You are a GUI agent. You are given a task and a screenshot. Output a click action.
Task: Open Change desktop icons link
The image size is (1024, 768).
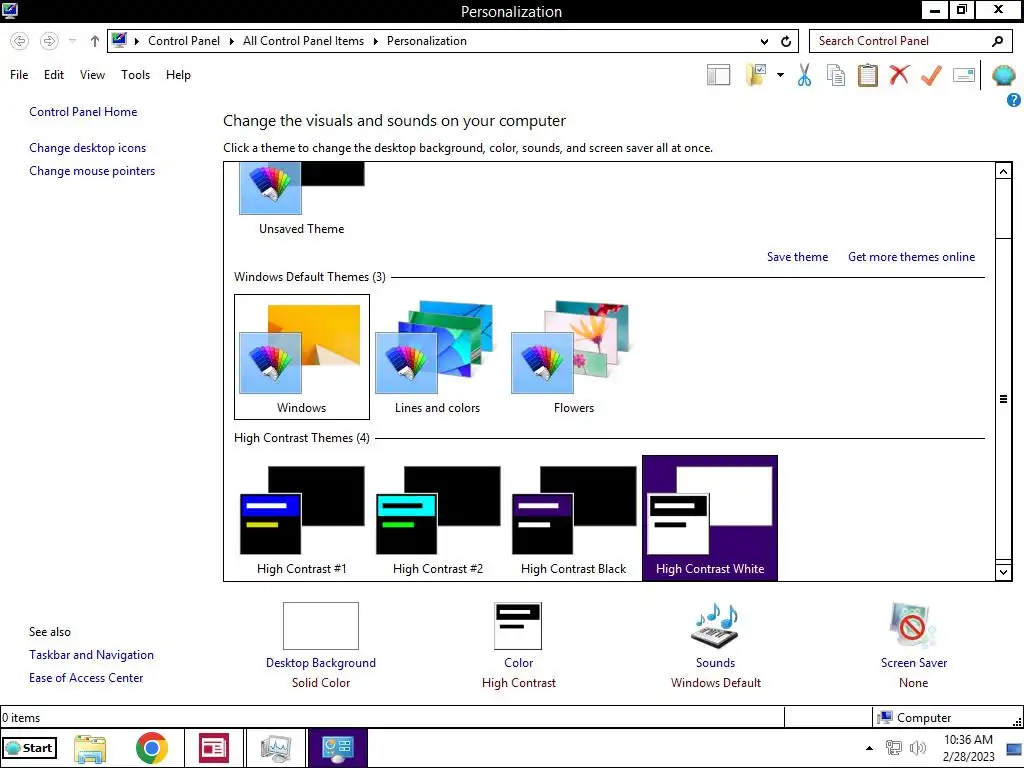click(88, 148)
